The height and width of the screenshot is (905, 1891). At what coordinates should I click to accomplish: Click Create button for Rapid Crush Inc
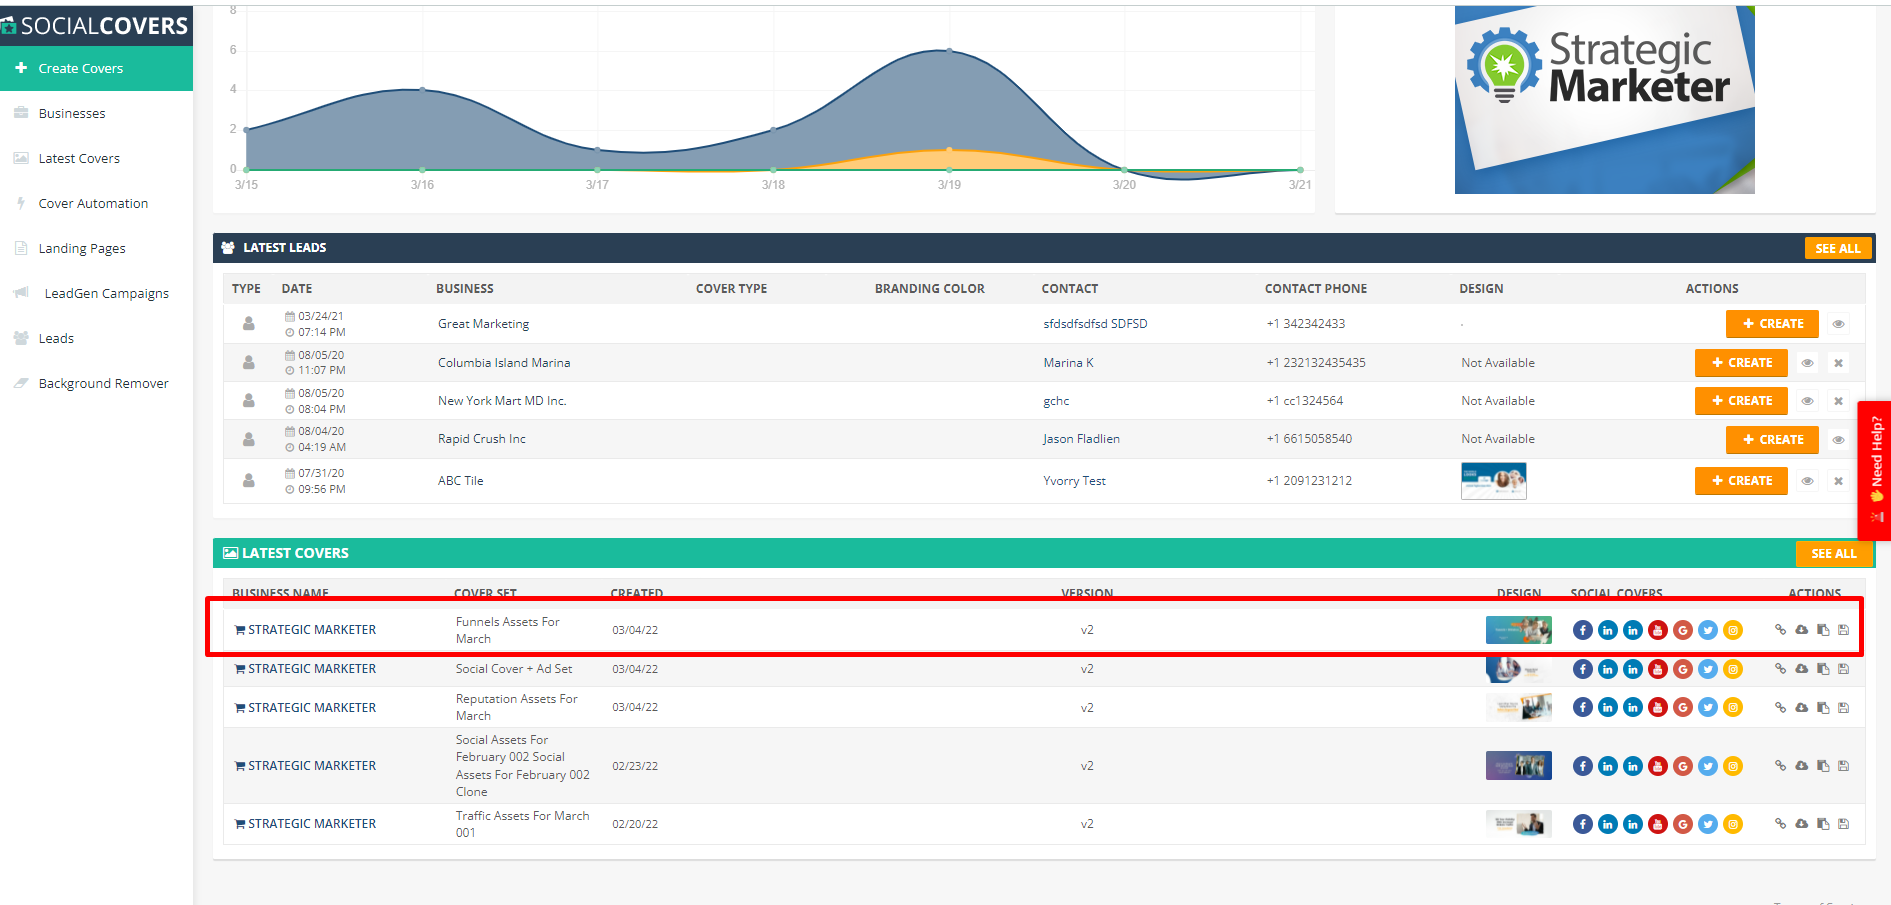click(x=1772, y=440)
